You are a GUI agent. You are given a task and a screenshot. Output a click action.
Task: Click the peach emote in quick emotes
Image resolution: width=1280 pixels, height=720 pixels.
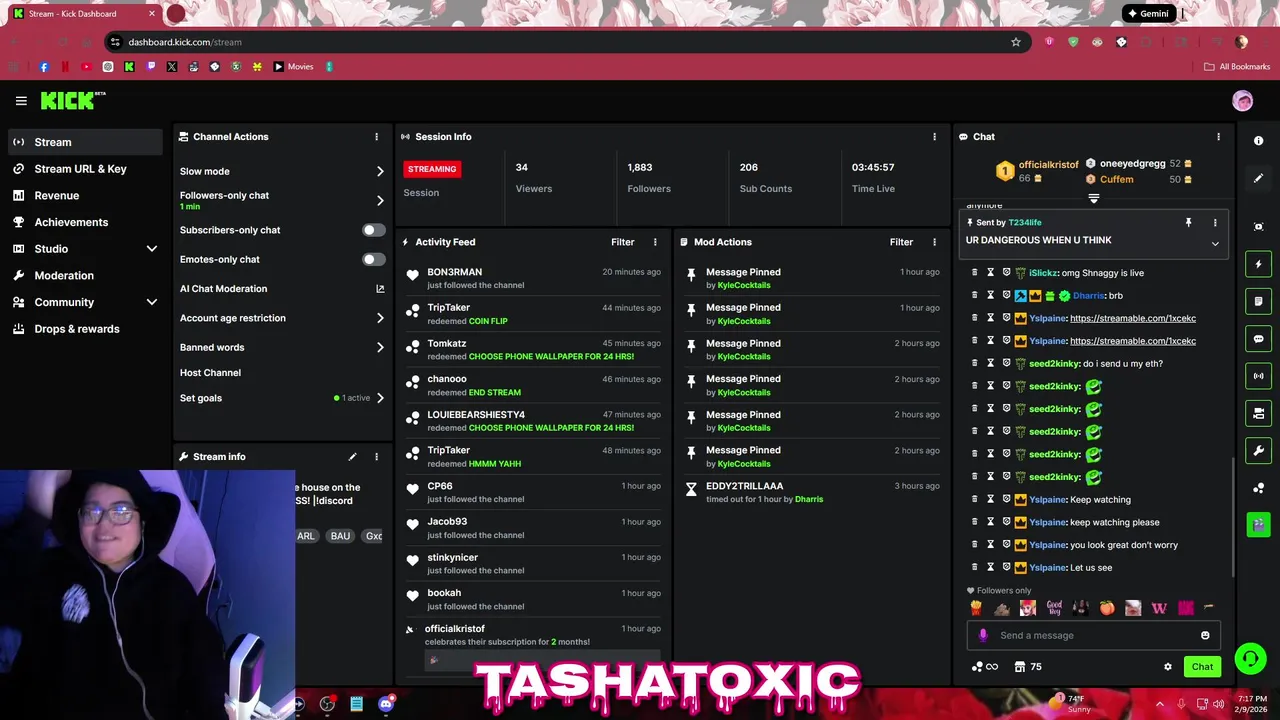(x=1107, y=608)
